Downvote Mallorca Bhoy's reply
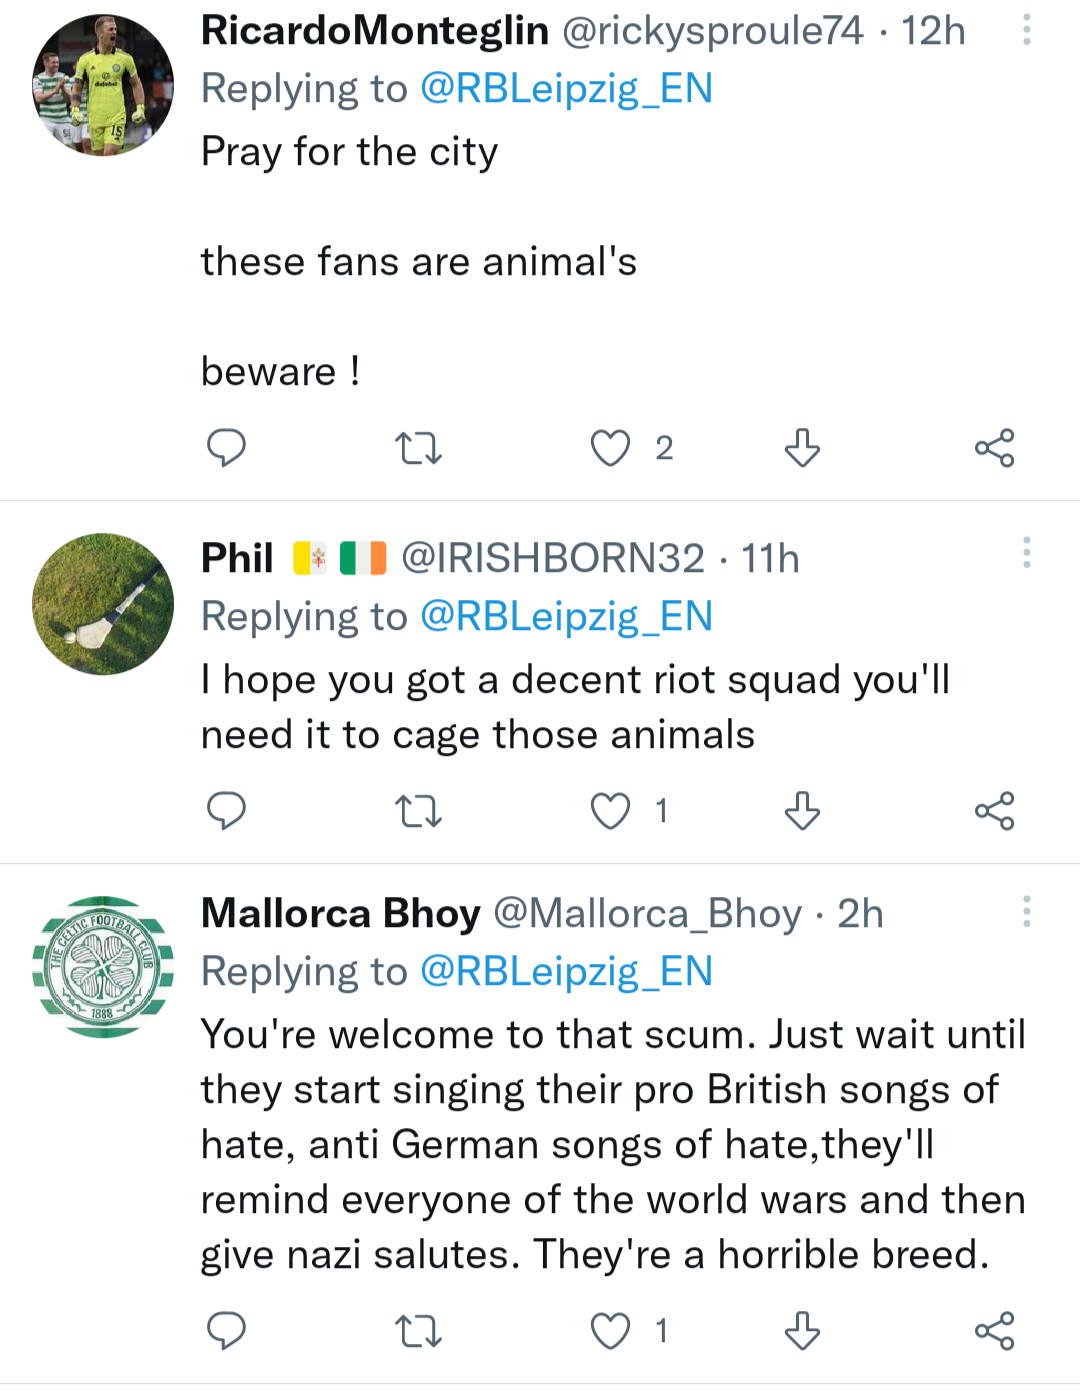1080x1391 pixels. point(802,1331)
